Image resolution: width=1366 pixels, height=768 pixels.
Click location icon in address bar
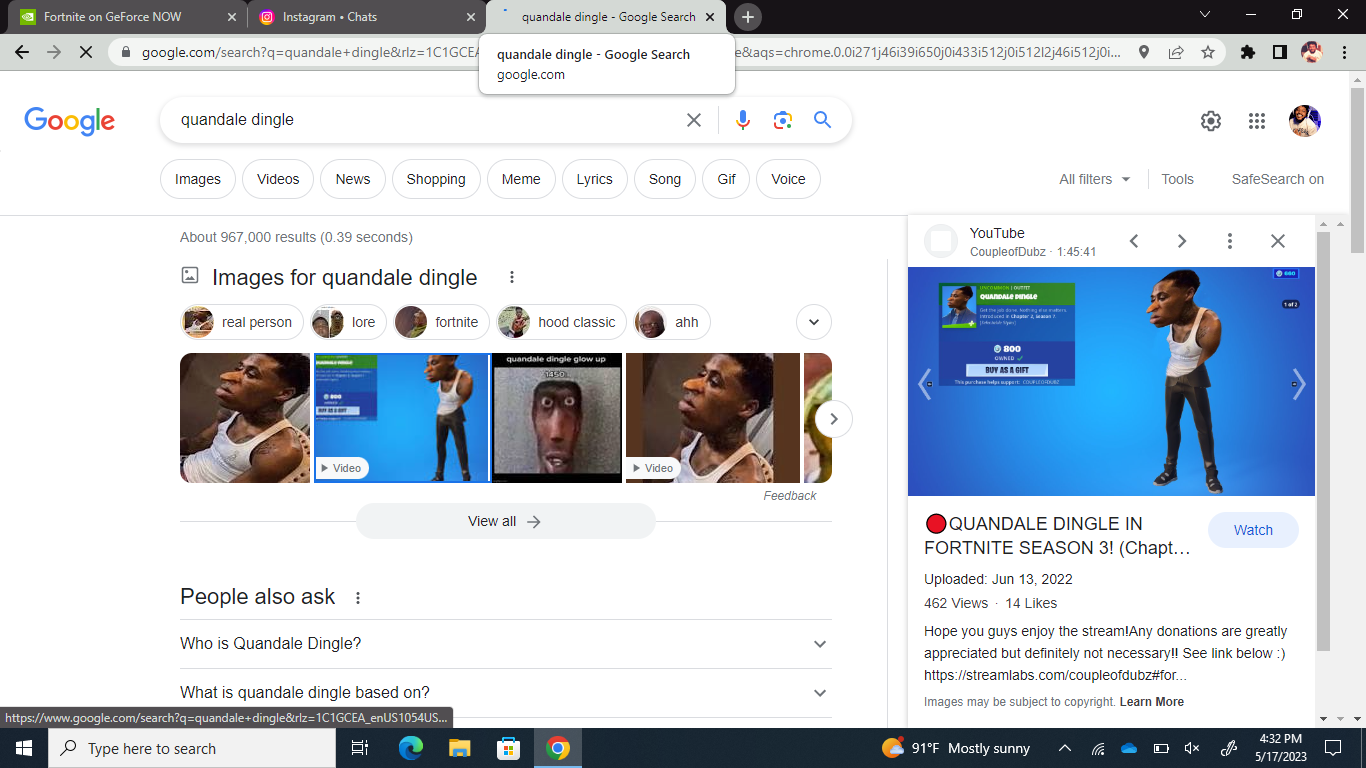[x=1144, y=52]
